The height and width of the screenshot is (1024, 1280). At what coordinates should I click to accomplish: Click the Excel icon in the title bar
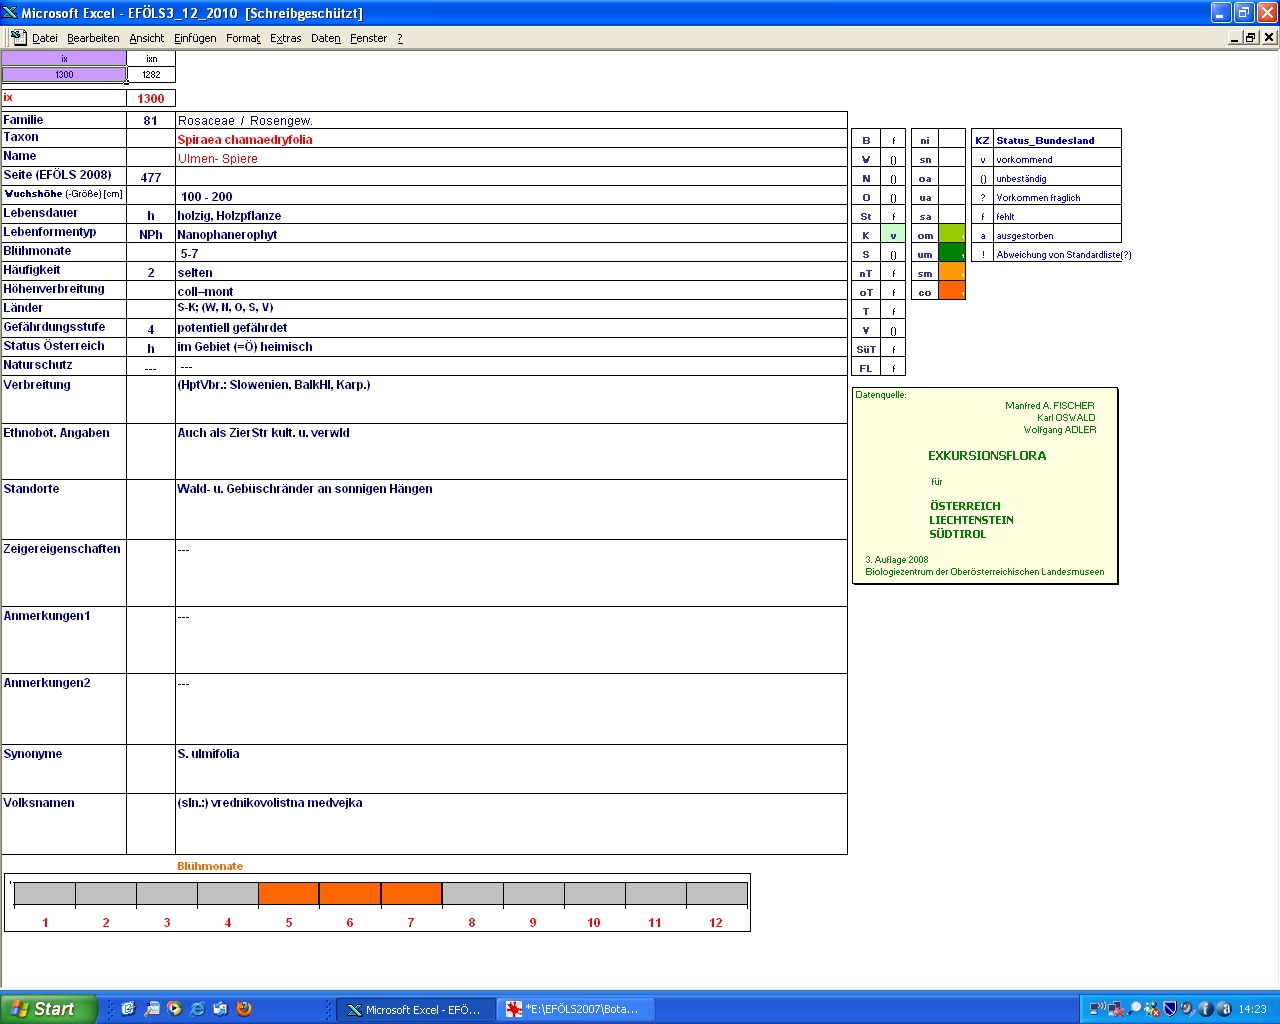[10, 13]
